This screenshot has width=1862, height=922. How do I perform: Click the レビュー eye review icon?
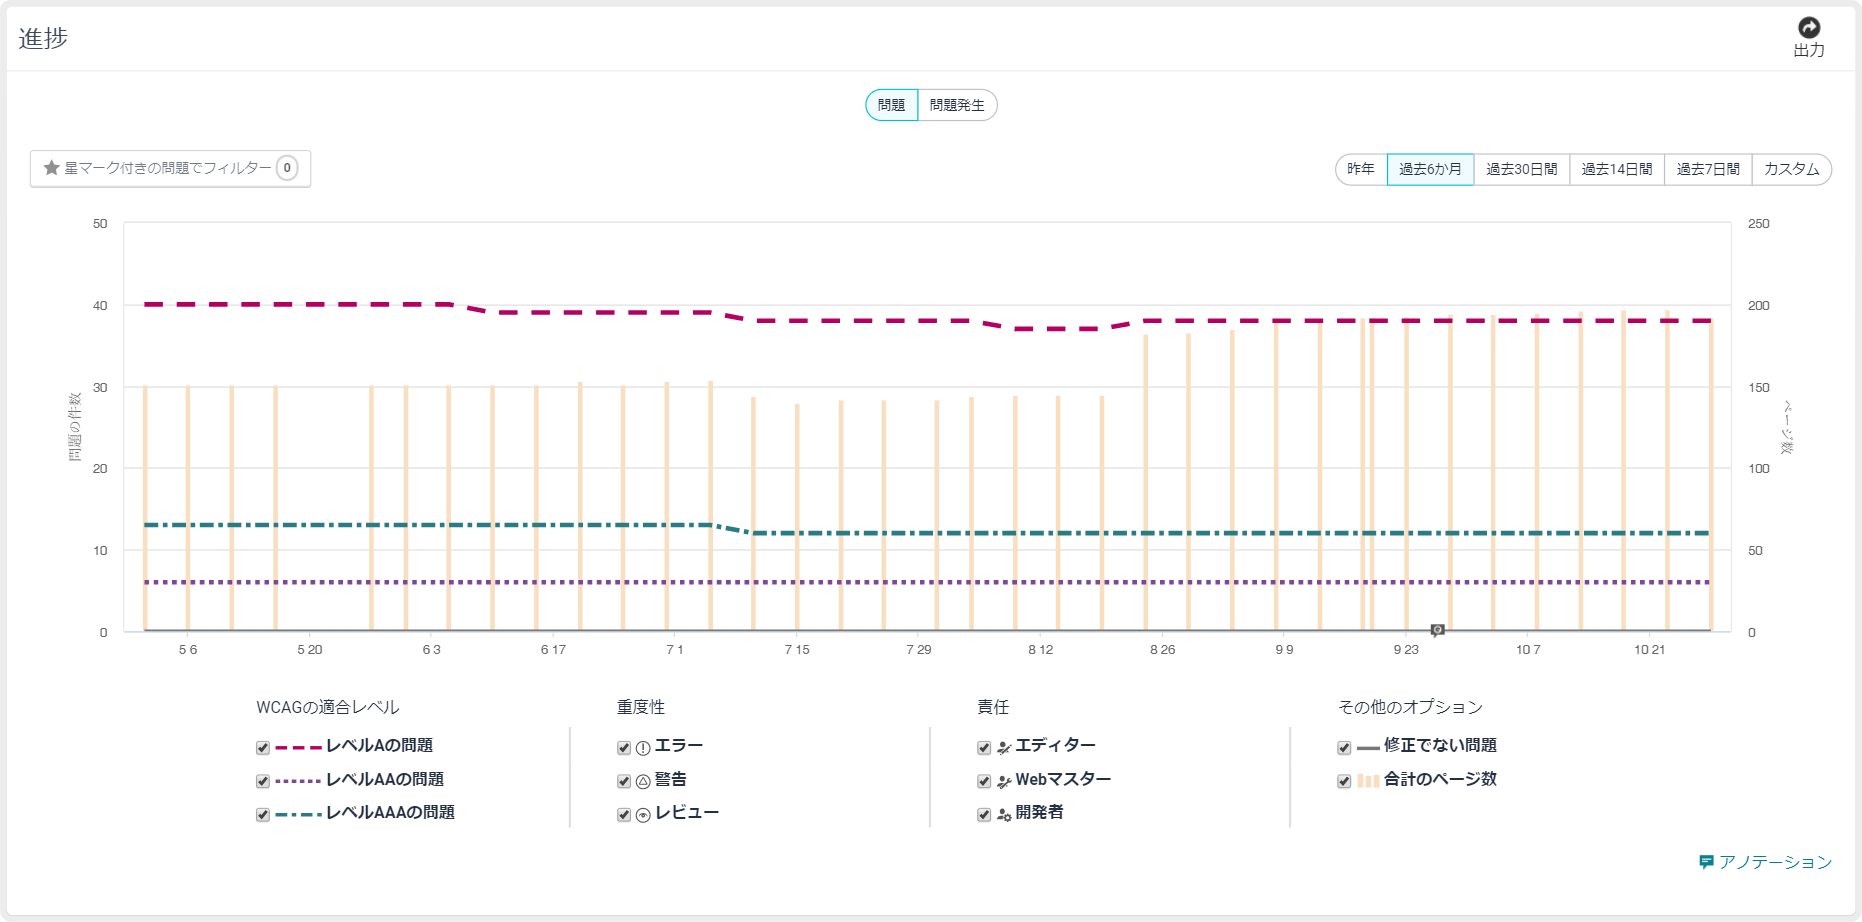pos(643,815)
